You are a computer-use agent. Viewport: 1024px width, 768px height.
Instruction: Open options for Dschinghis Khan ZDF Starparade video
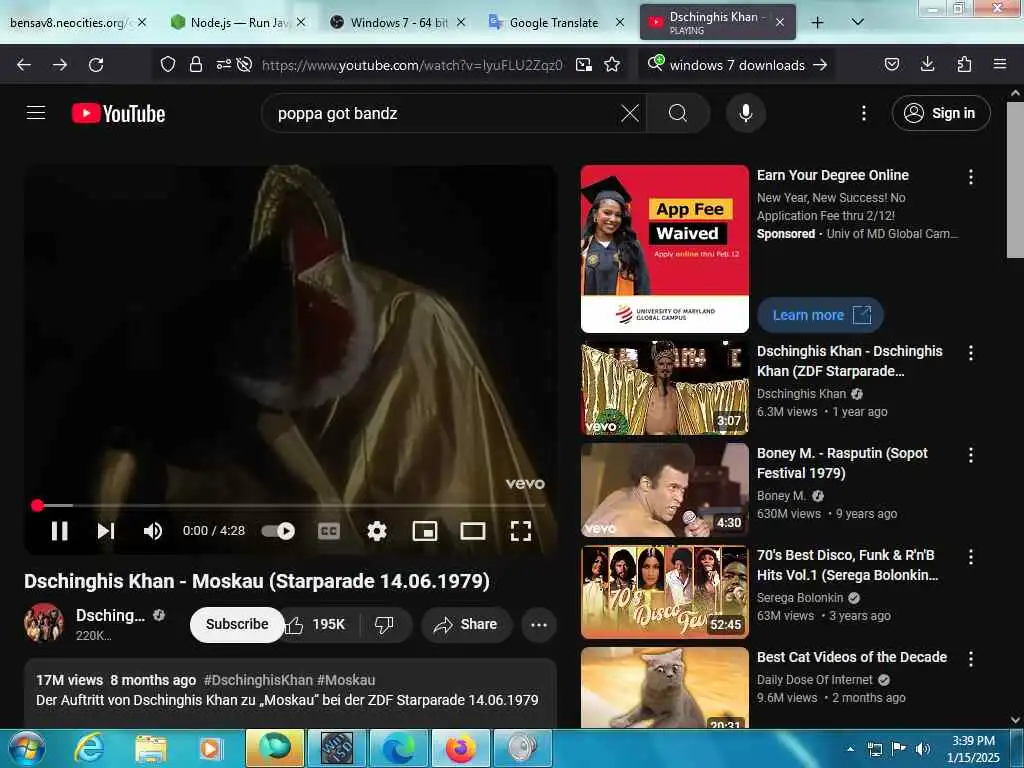(x=970, y=353)
